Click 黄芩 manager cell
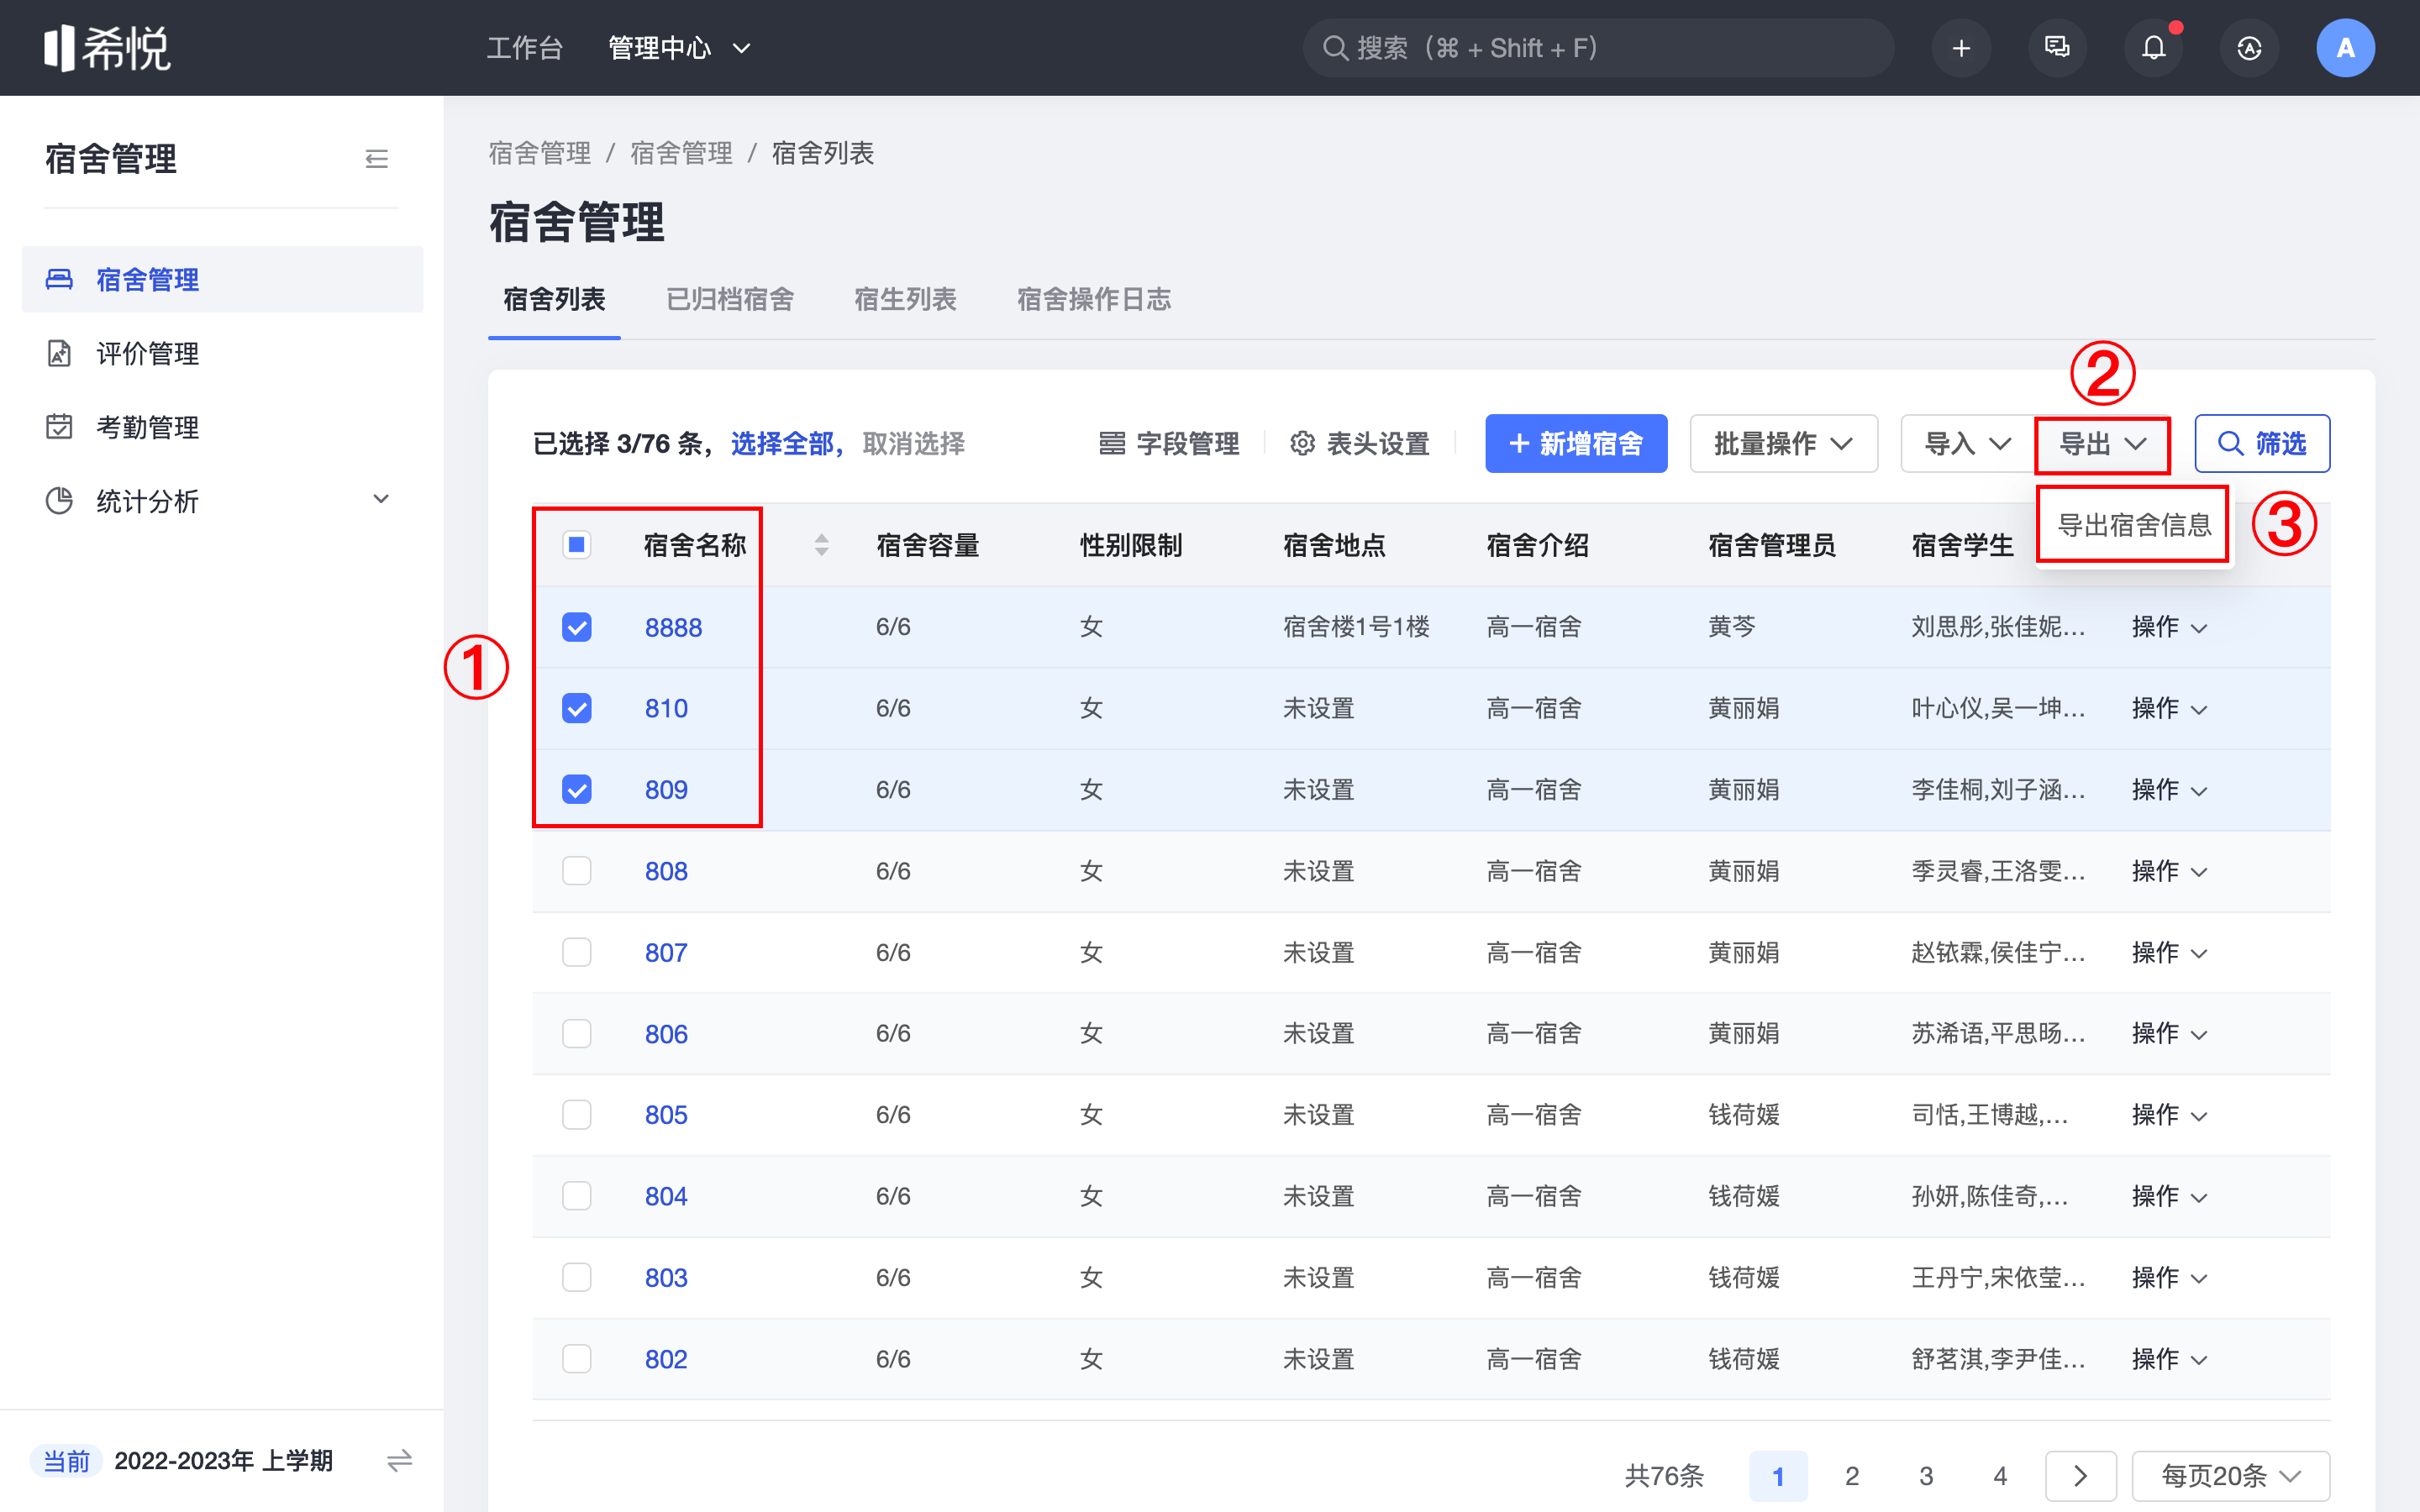 click(x=1732, y=627)
